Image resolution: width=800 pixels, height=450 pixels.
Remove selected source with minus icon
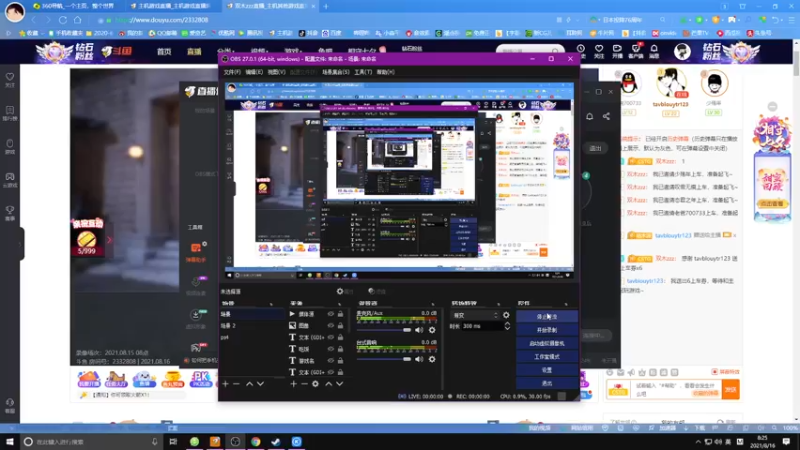304,384
